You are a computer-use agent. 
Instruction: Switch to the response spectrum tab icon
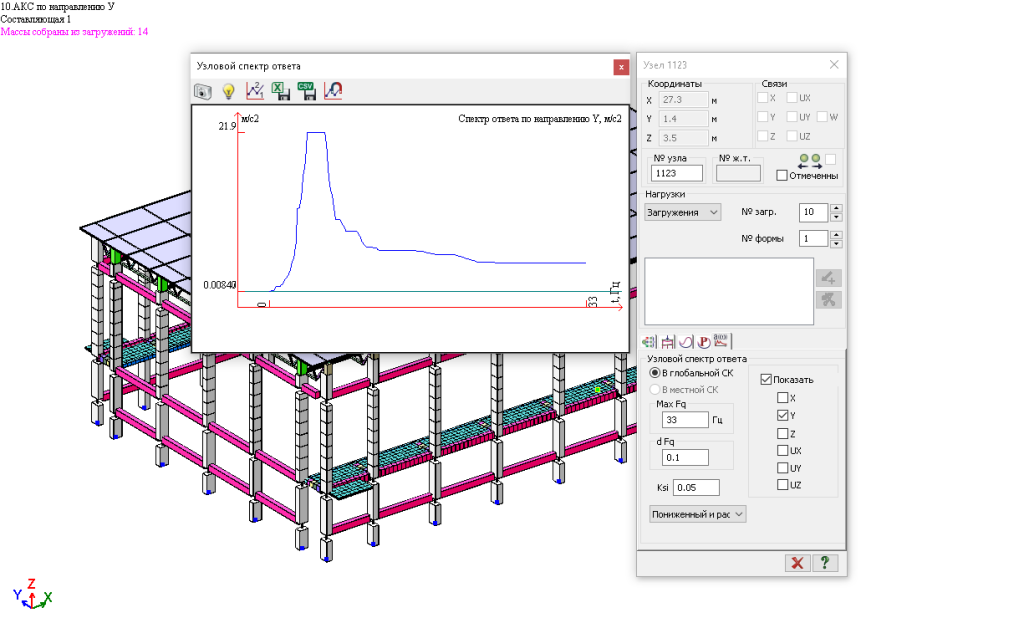[x=721, y=341]
